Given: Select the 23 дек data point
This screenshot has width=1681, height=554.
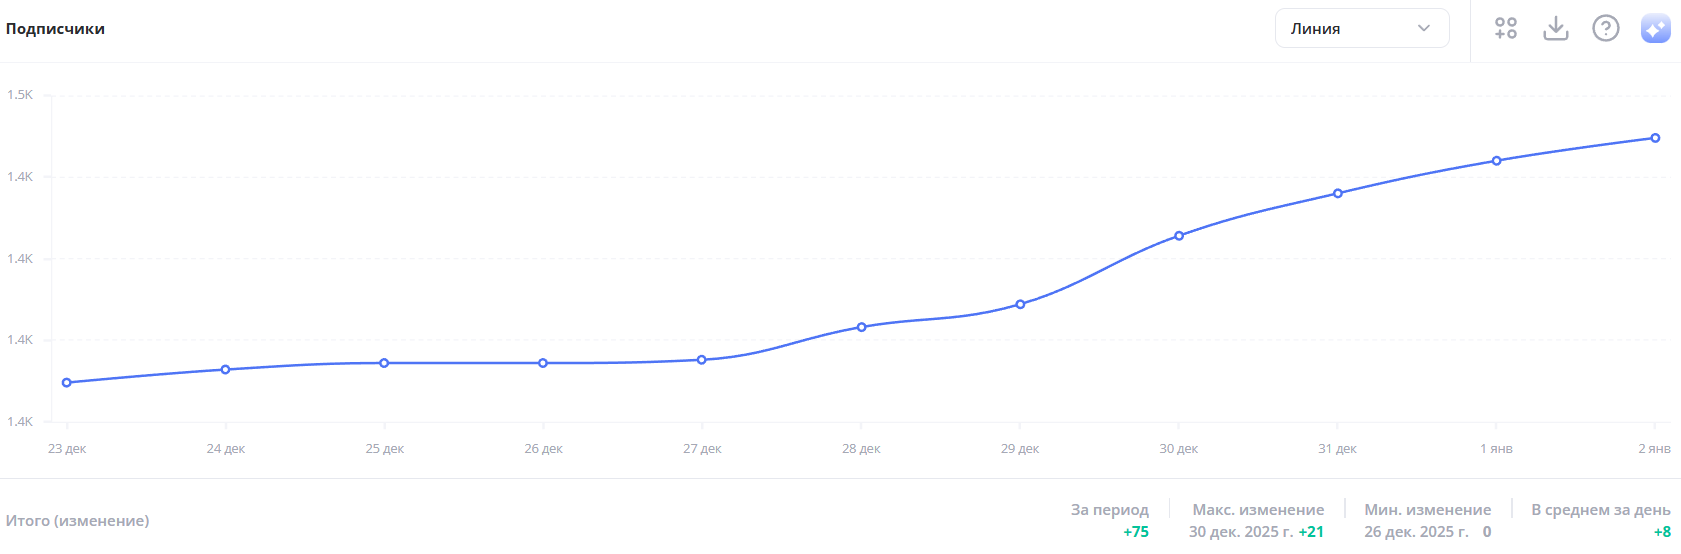Looking at the screenshot, I should [x=67, y=383].
